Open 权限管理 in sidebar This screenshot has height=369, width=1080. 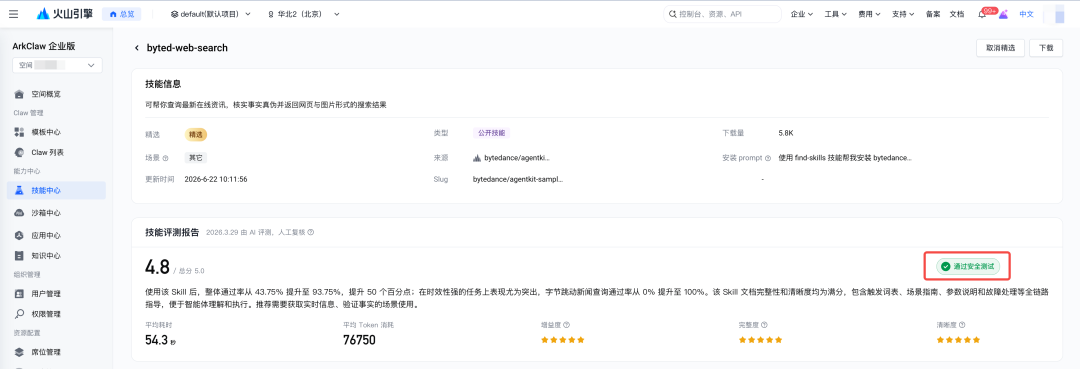(56, 314)
